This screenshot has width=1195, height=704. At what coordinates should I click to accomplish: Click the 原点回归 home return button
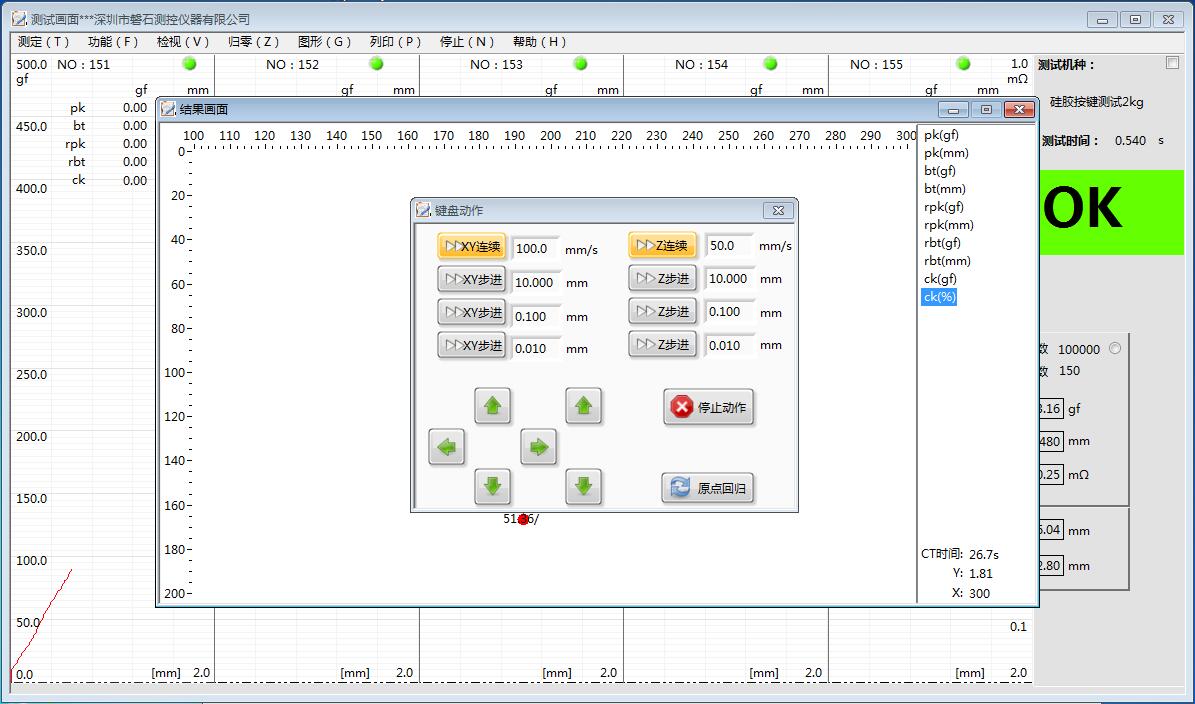tap(708, 488)
